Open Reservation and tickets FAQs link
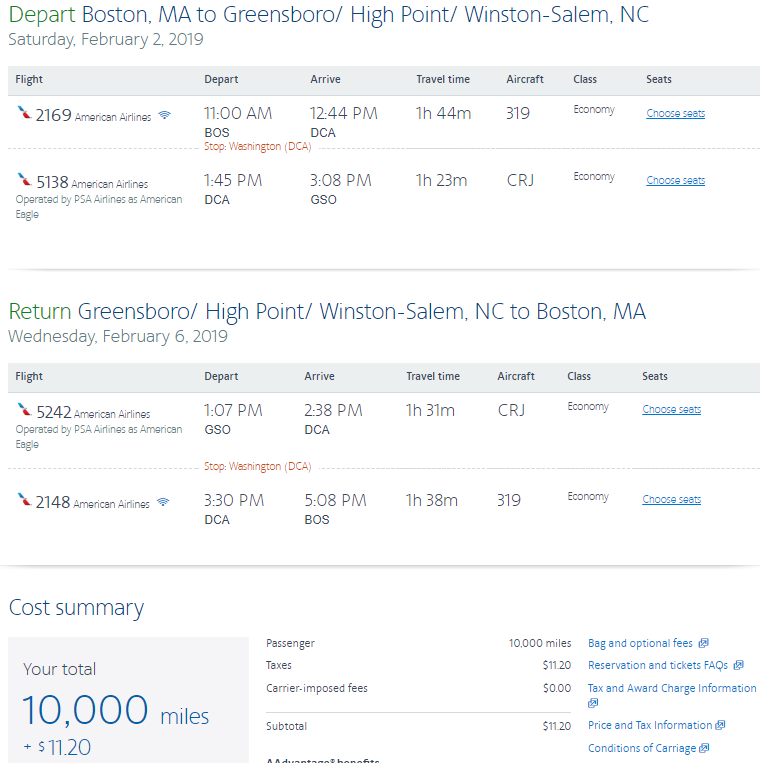760x763 pixels. point(657,665)
